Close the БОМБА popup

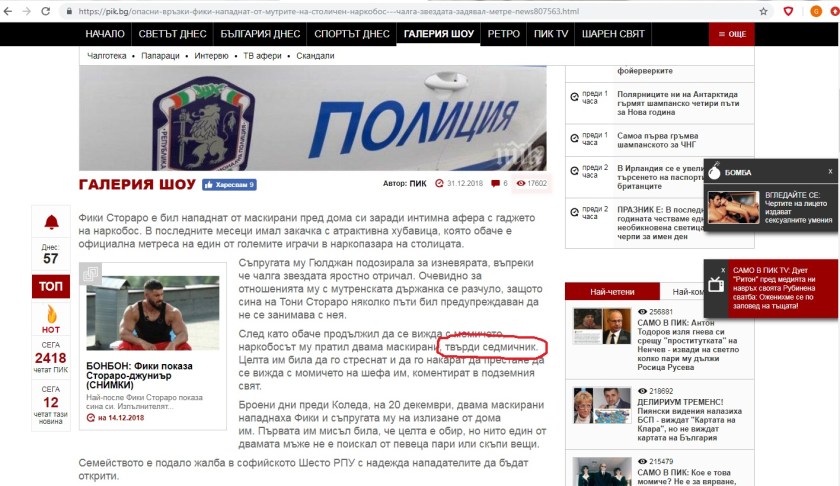click(830, 171)
